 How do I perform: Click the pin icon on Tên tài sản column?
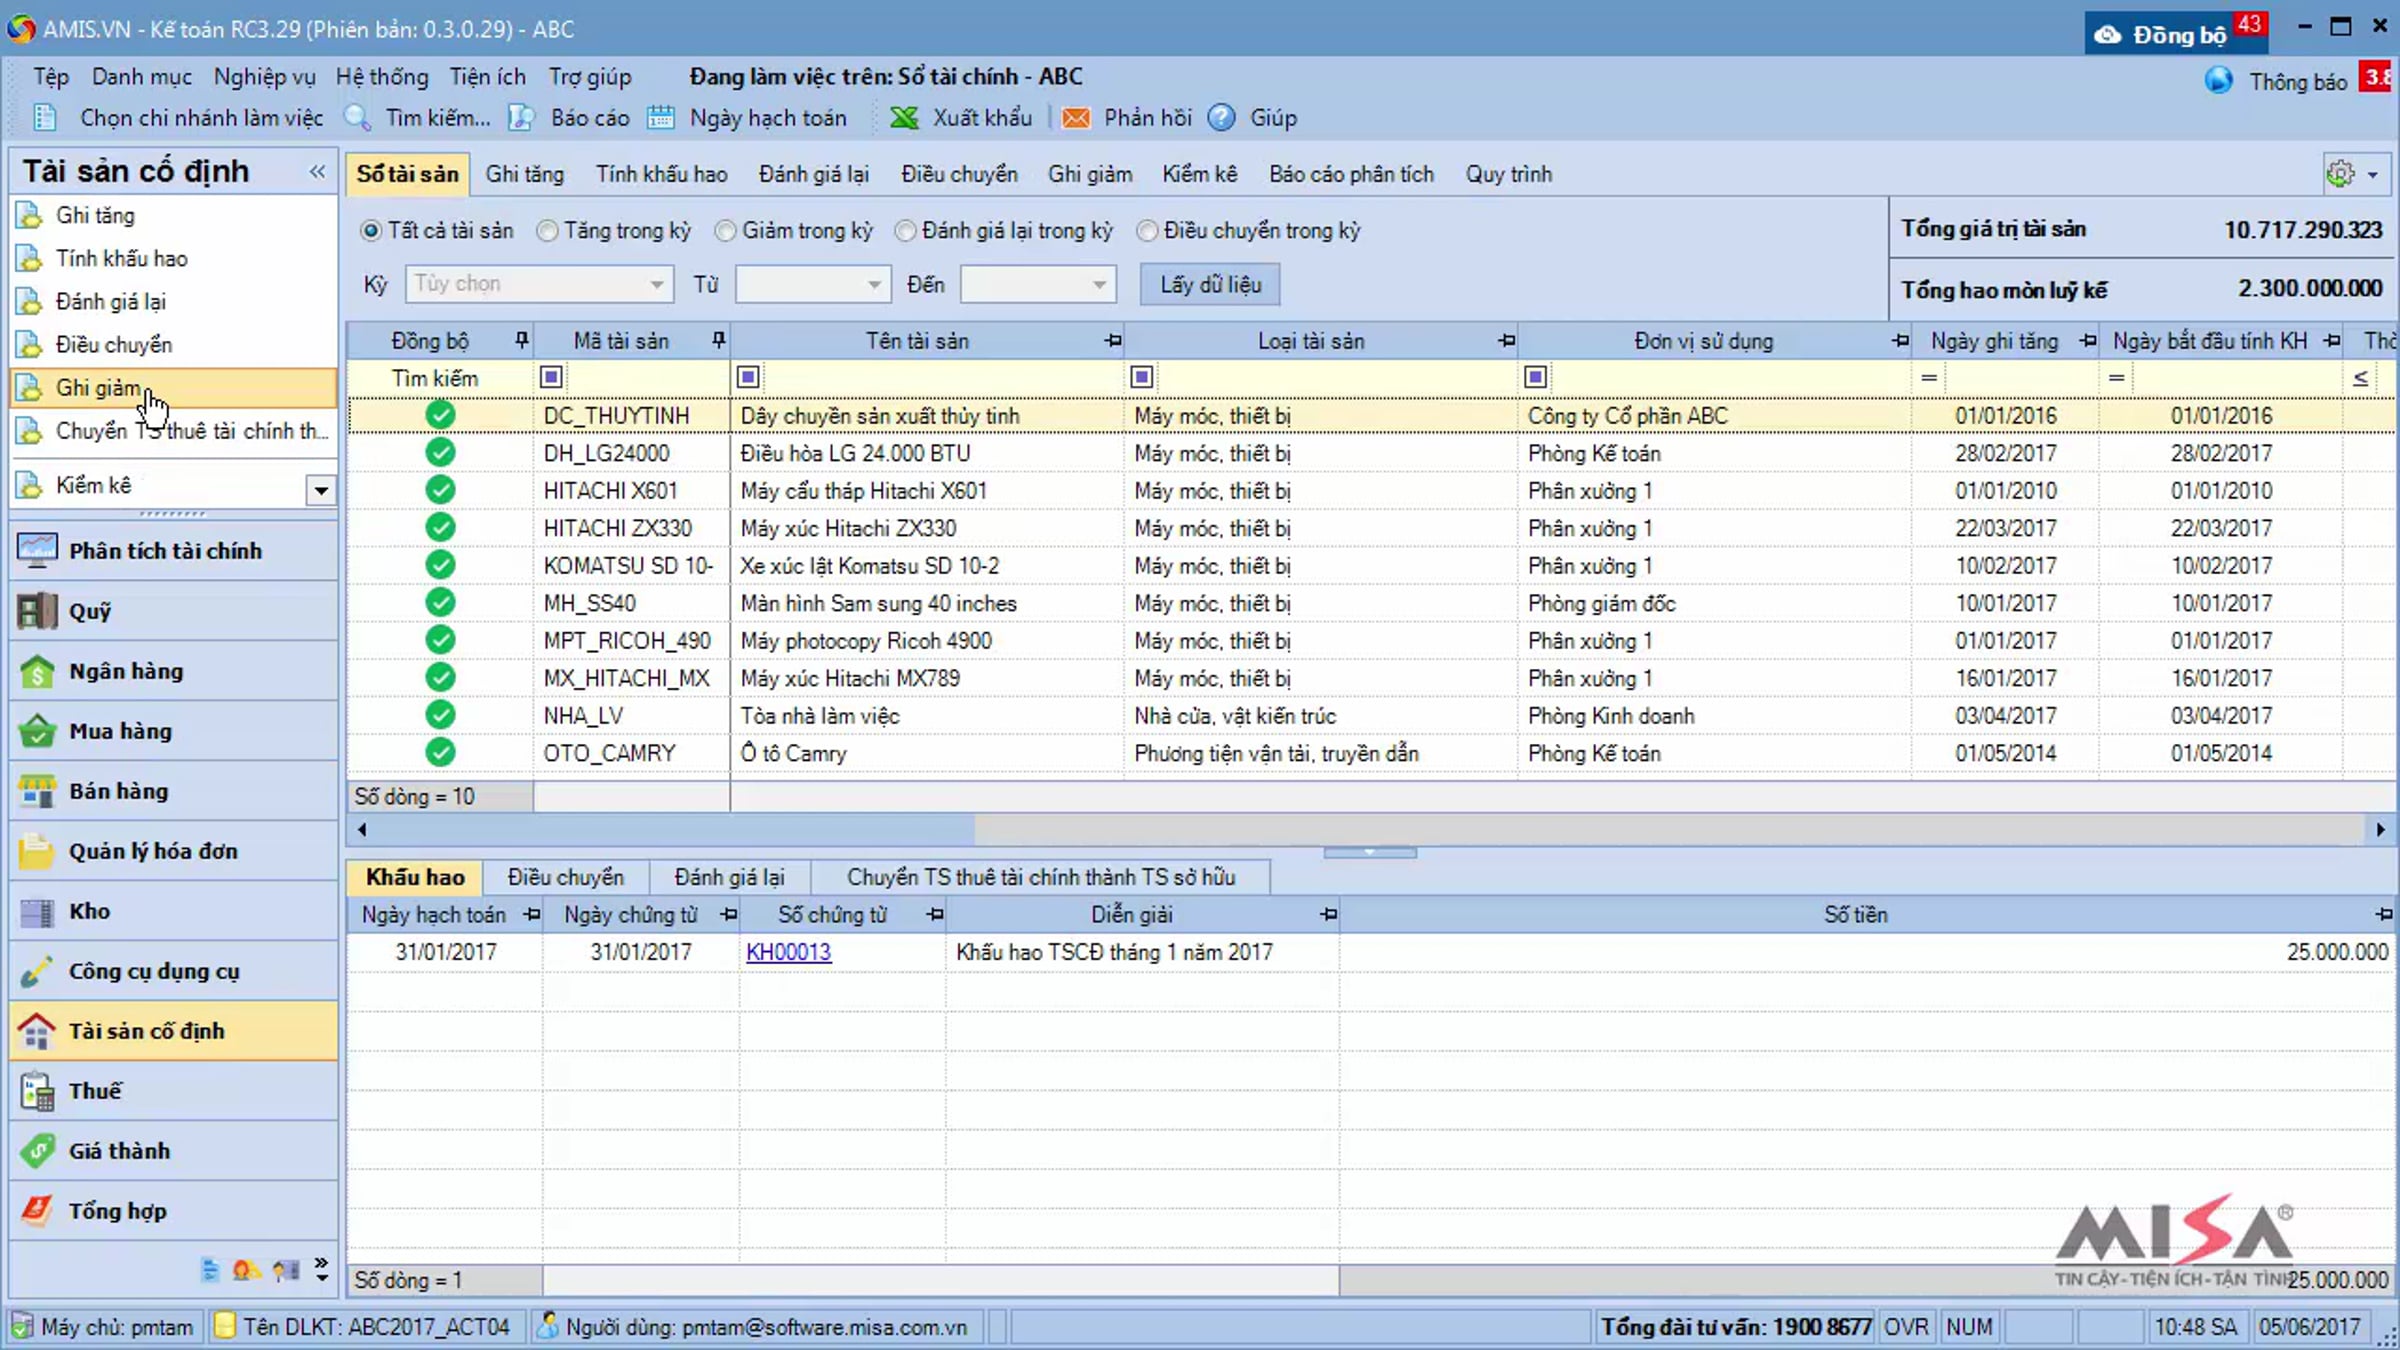1113,341
